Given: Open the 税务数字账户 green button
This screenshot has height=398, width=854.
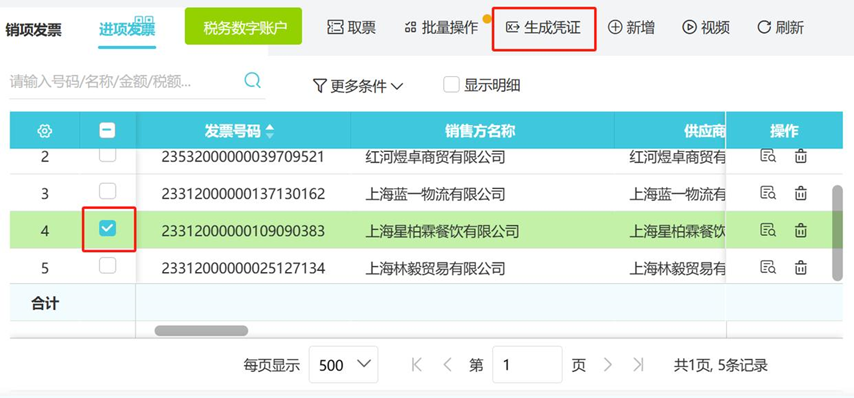Looking at the screenshot, I should point(243,27).
